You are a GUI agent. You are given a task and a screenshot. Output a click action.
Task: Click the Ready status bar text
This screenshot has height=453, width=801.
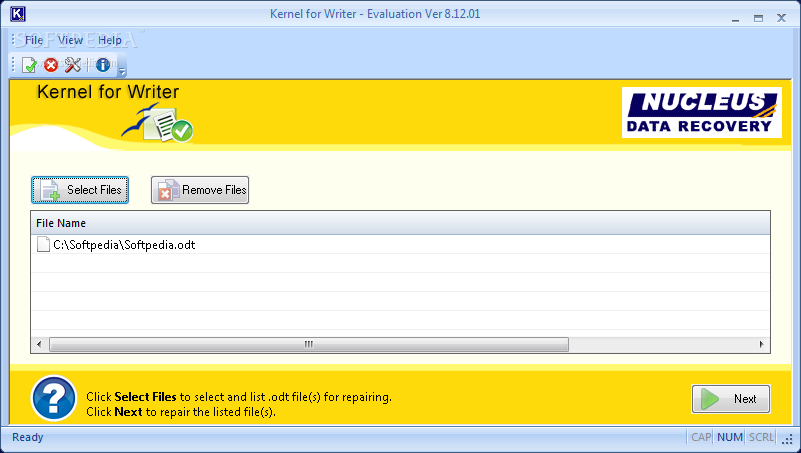tap(28, 437)
